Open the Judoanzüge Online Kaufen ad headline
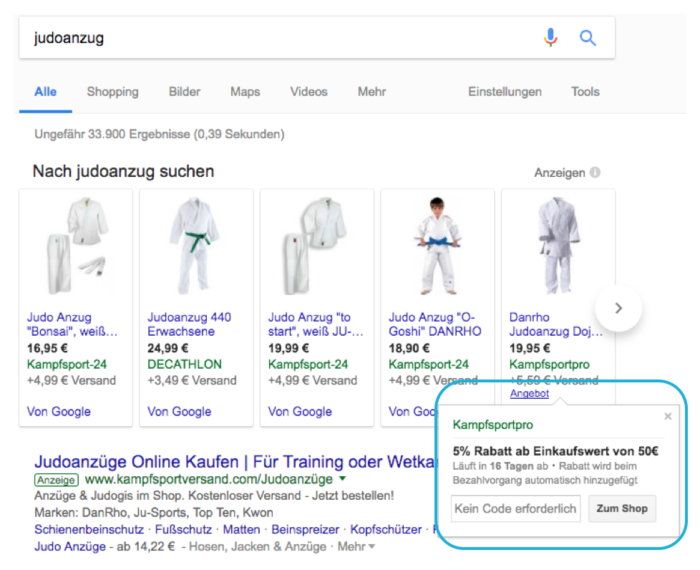This screenshot has width=700, height=570. coord(235,462)
